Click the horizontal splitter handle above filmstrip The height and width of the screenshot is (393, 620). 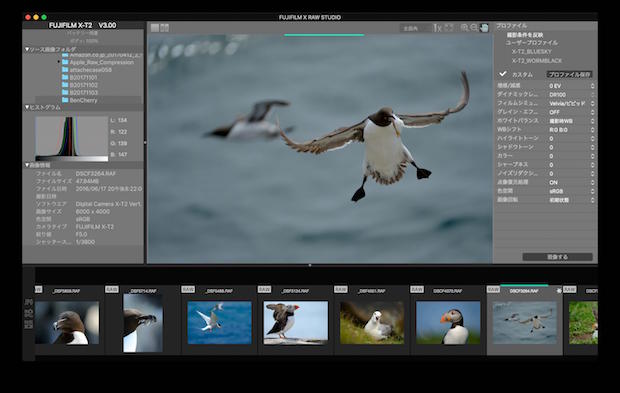tap(310, 265)
